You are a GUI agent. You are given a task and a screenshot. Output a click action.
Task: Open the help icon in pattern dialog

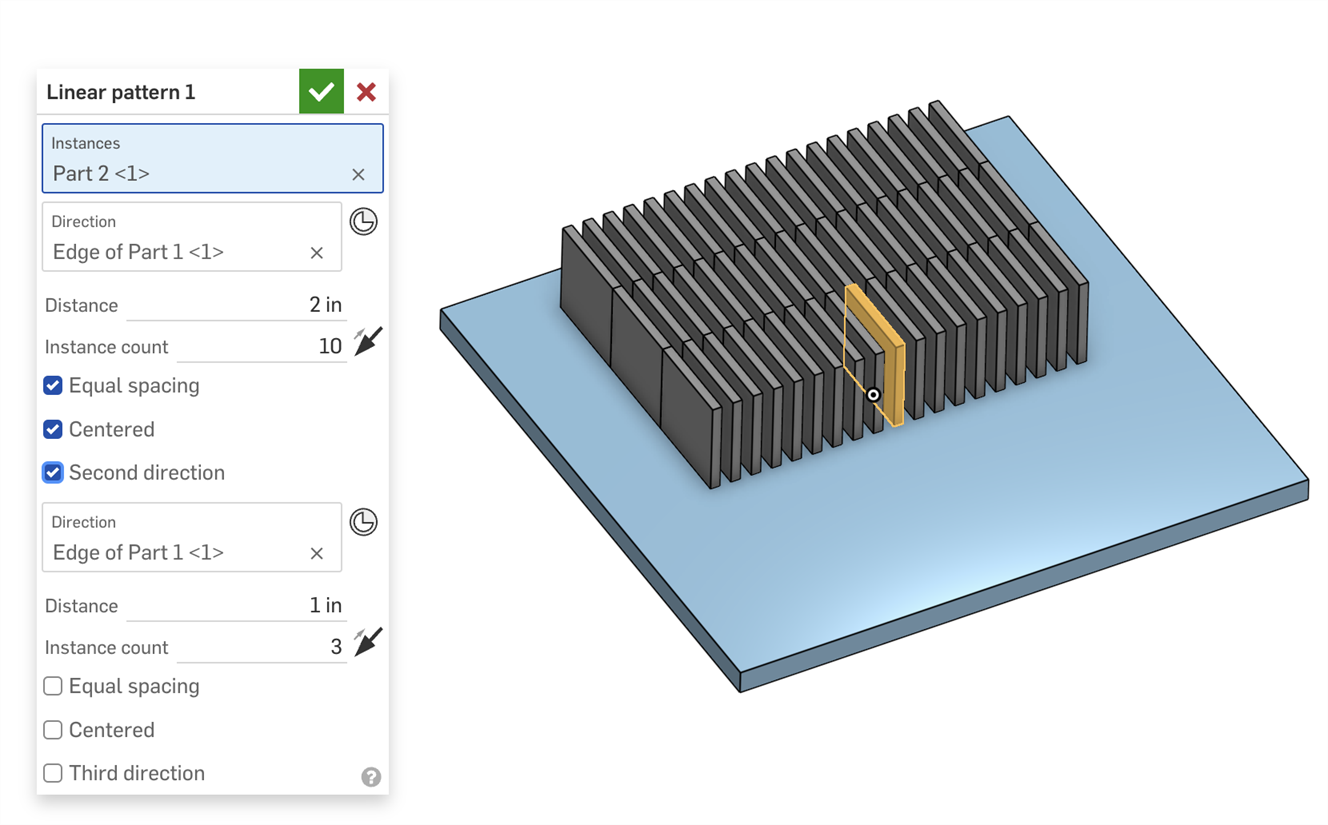[x=371, y=777]
